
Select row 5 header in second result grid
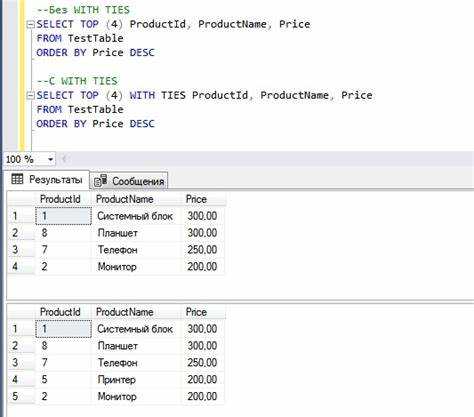[x=21, y=397]
